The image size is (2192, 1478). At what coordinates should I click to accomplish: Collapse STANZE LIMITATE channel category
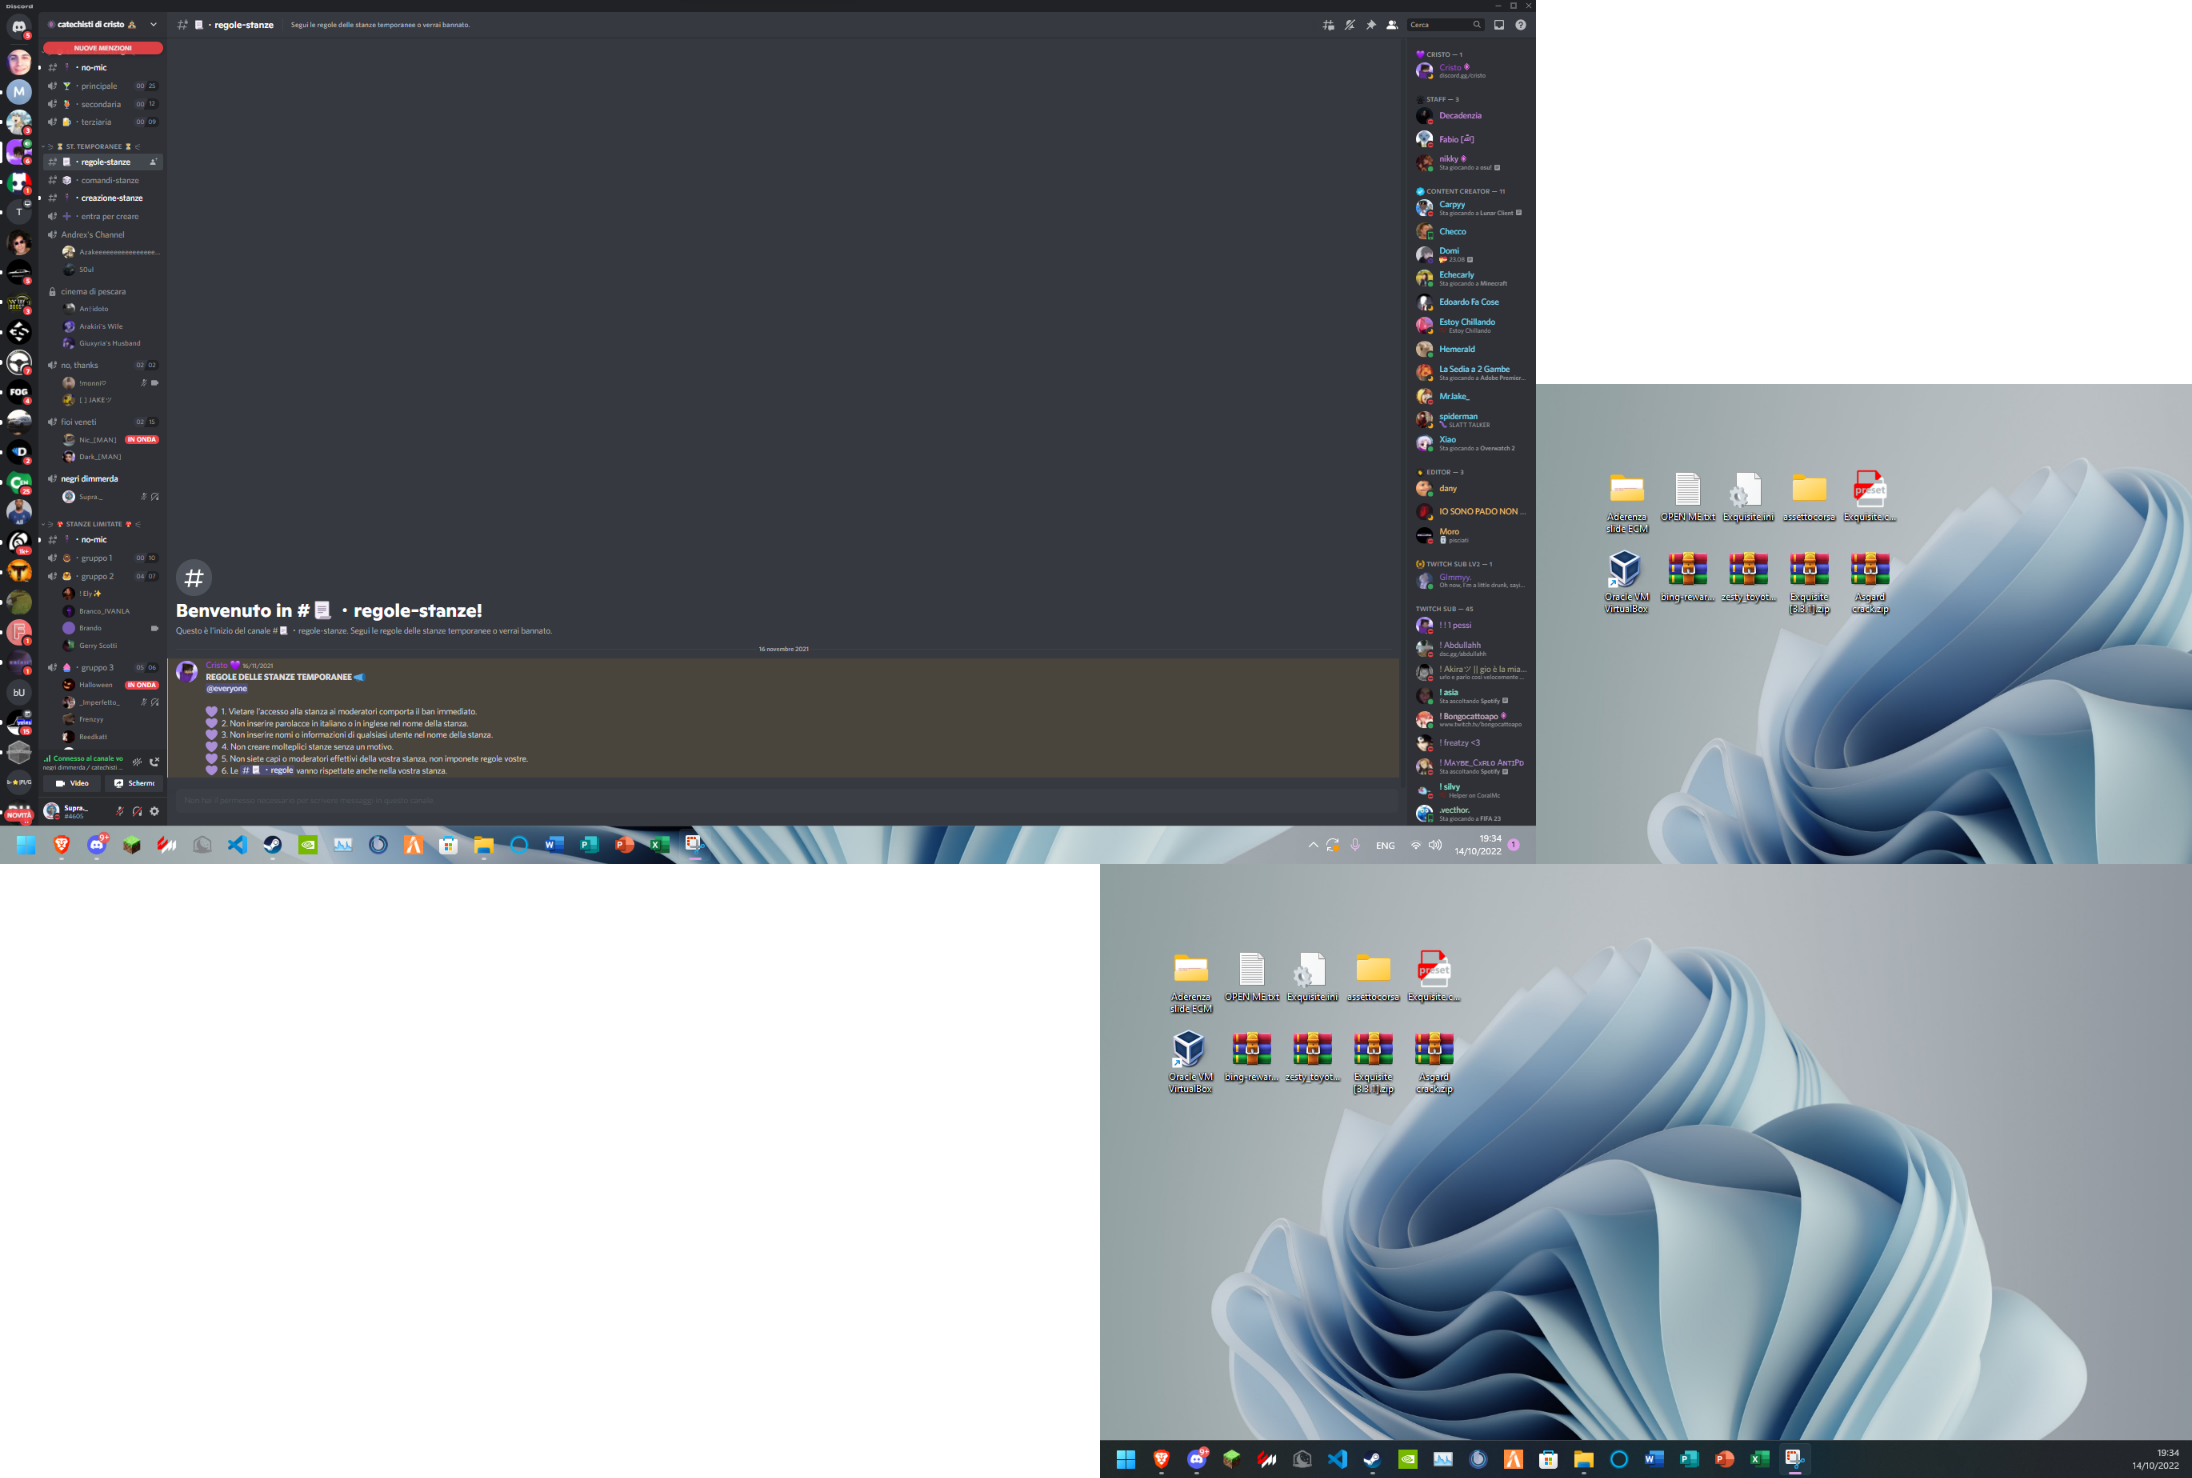tap(94, 524)
